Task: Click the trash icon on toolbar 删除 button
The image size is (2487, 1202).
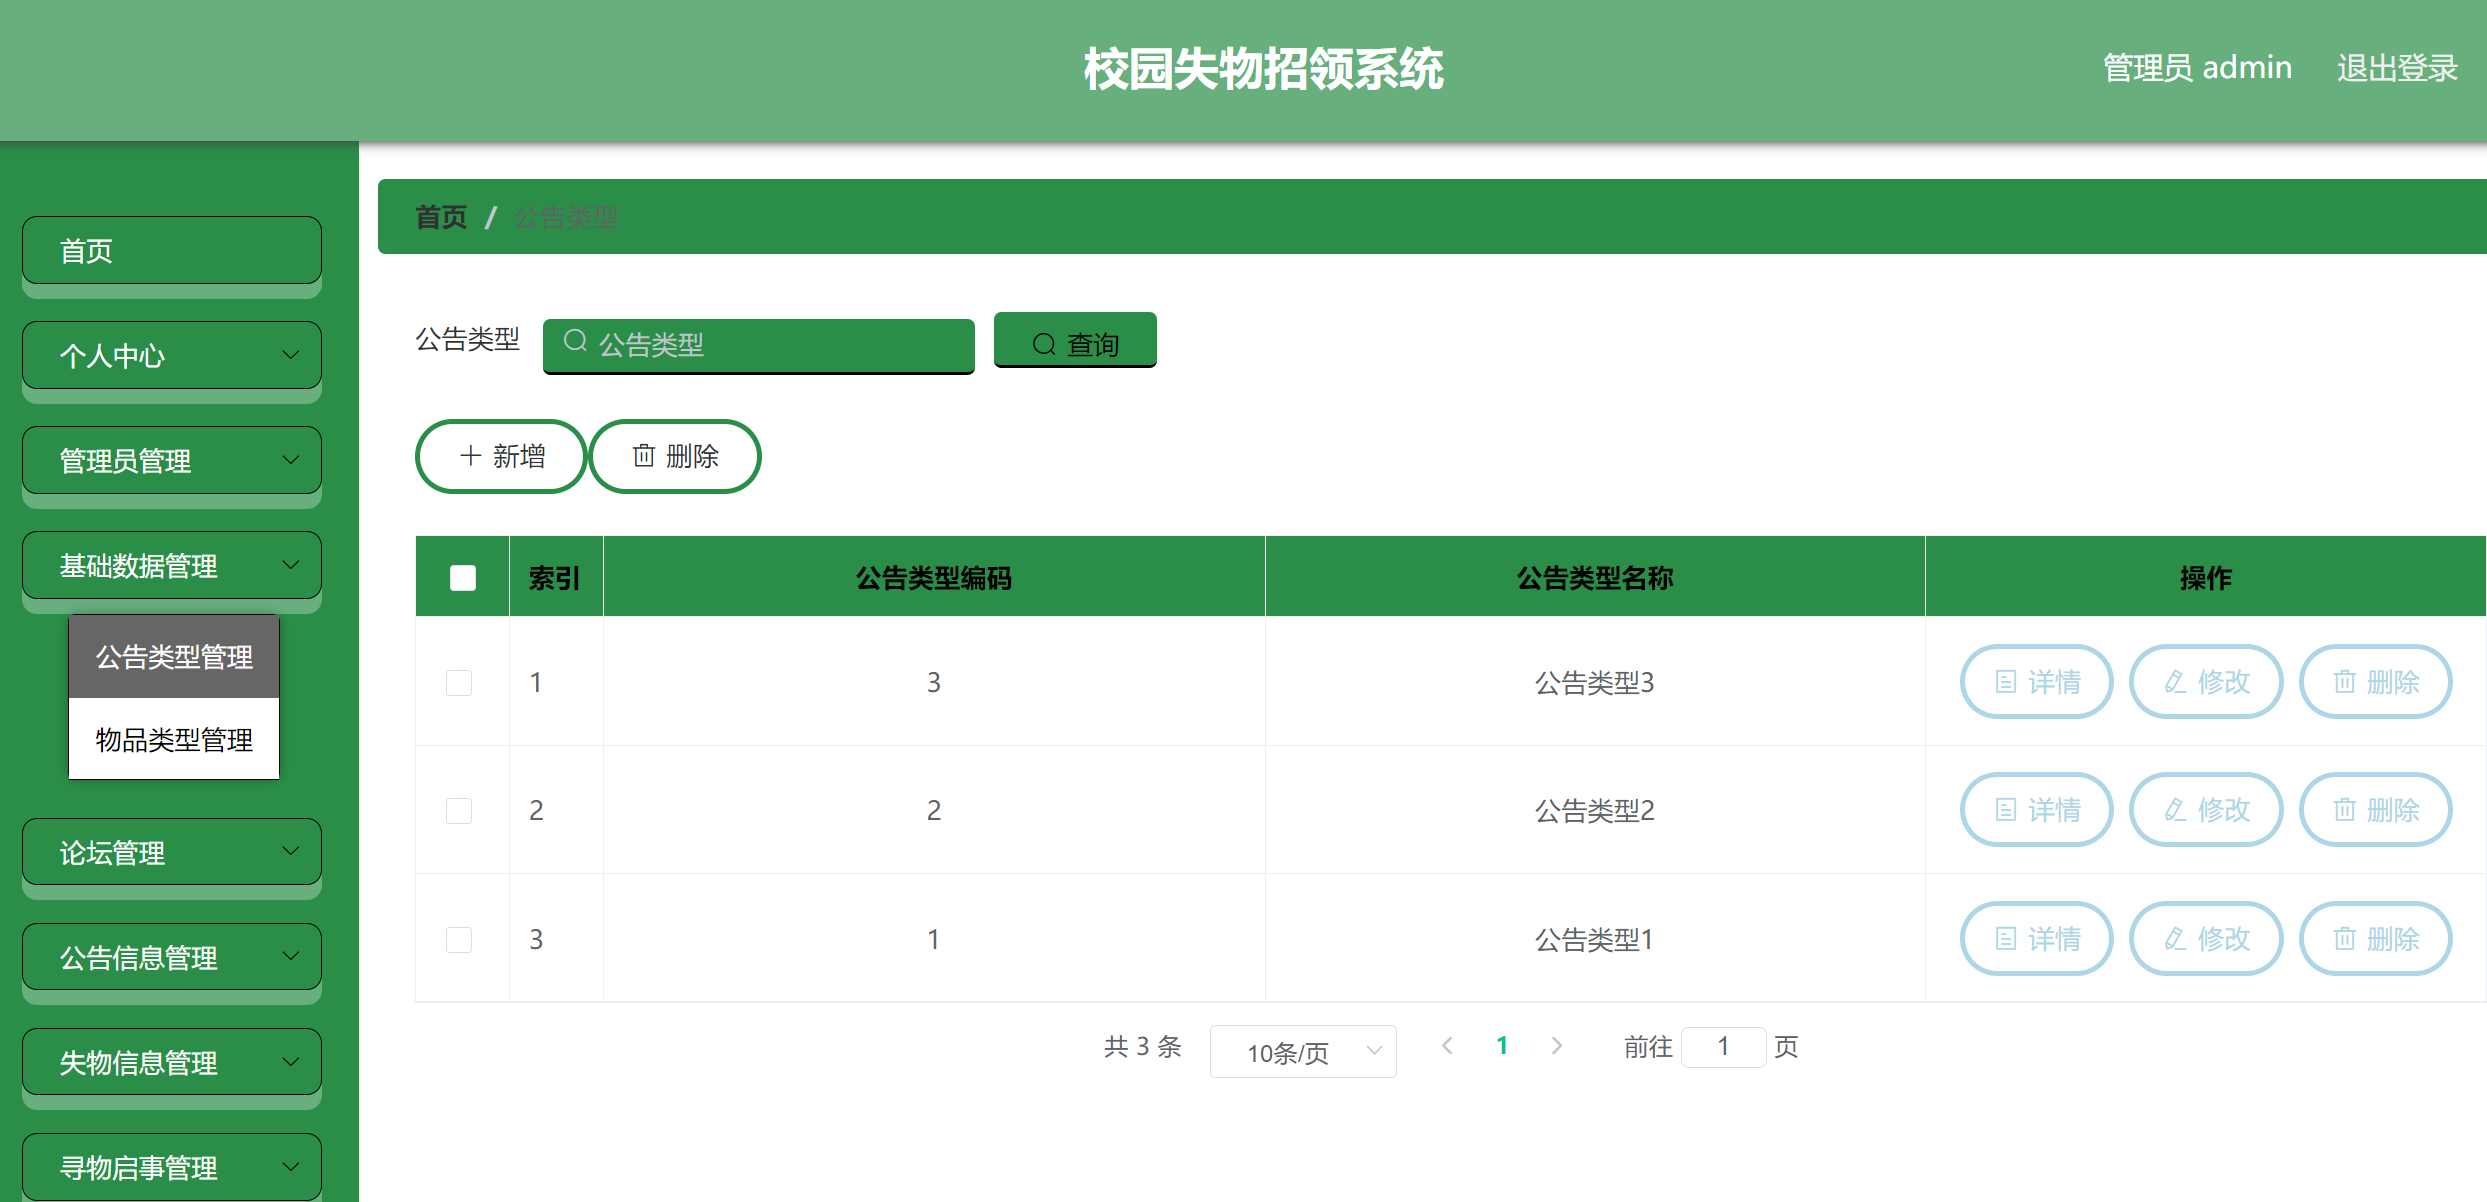Action: [644, 456]
